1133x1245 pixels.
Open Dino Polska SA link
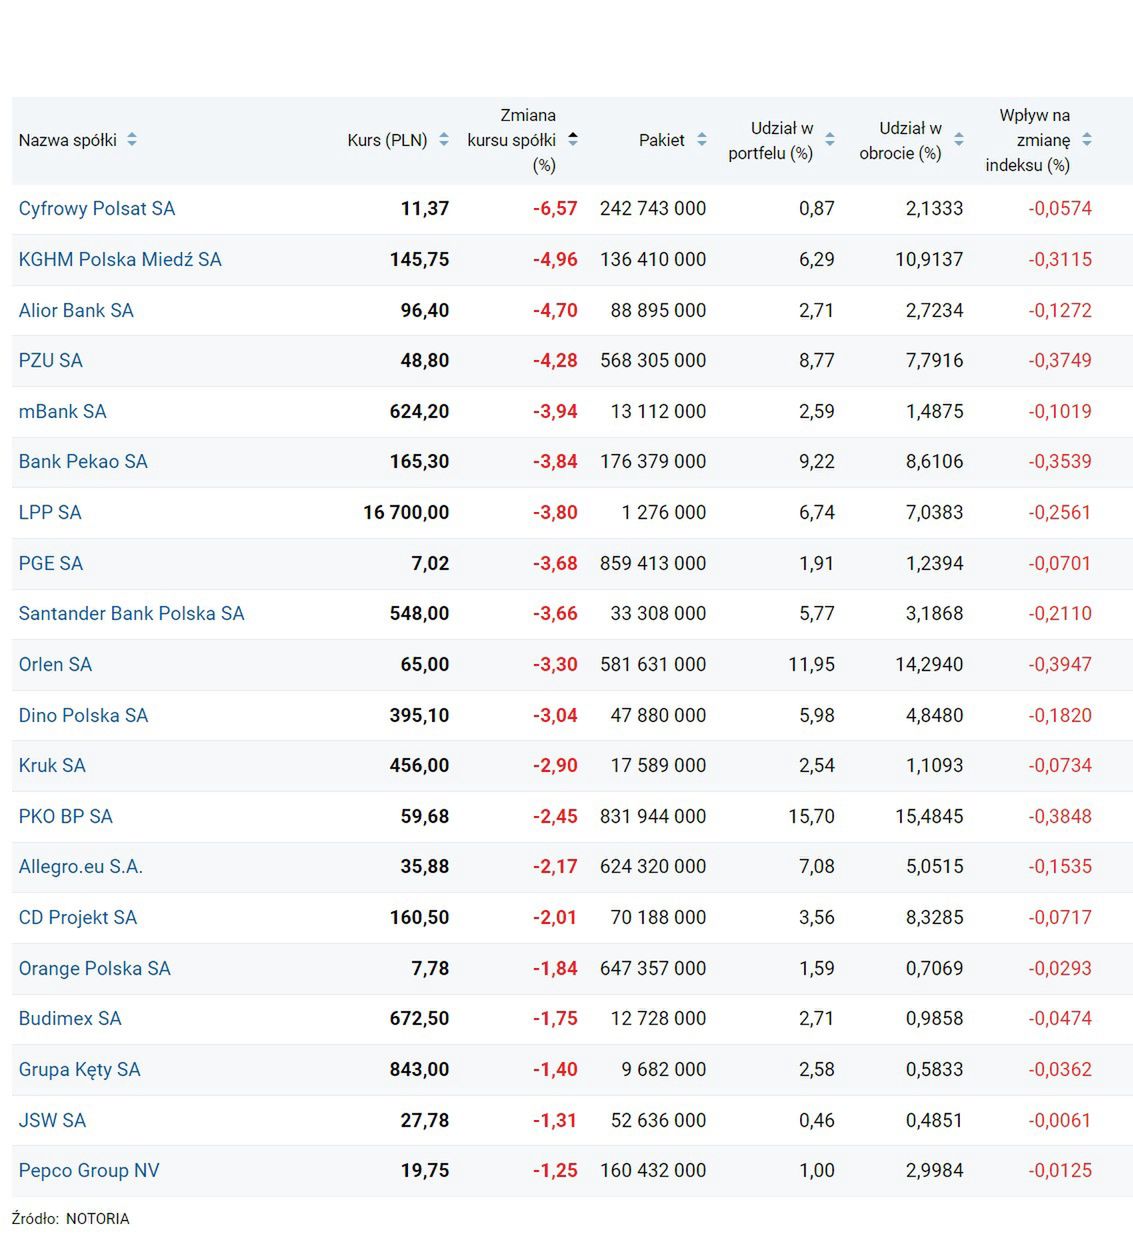point(83,716)
